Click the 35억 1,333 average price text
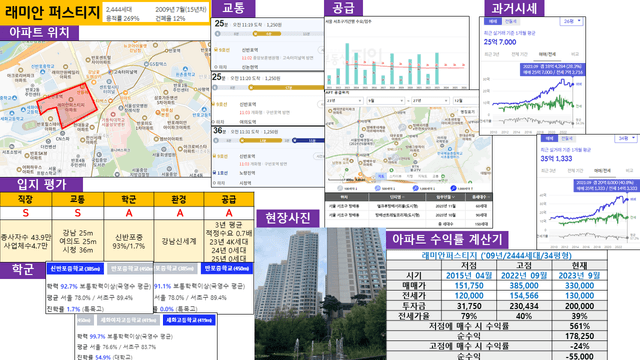The image size is (640, 360). pyautogui.click(x=556, y=158)
